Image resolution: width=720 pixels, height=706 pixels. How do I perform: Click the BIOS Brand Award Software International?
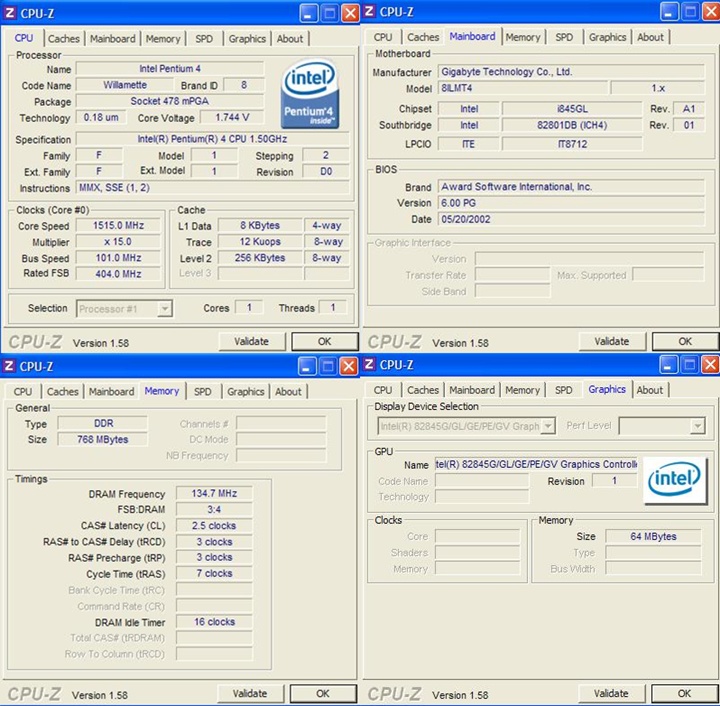click(x=571, y=187)
